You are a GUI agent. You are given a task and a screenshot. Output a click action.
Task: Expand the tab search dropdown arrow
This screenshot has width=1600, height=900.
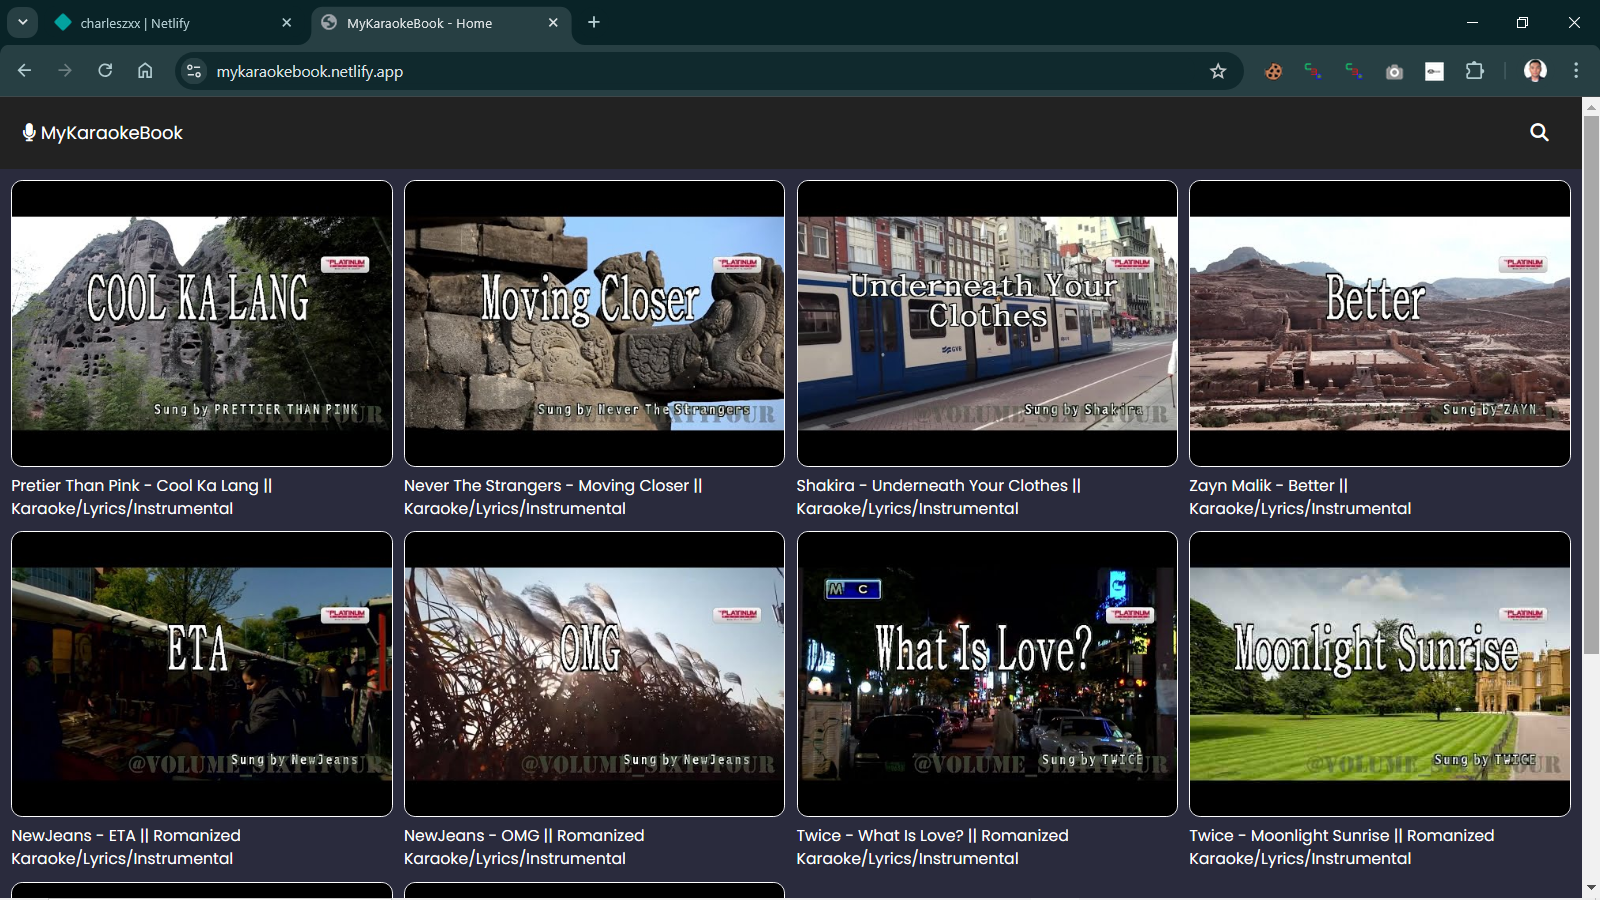point(22,22)
